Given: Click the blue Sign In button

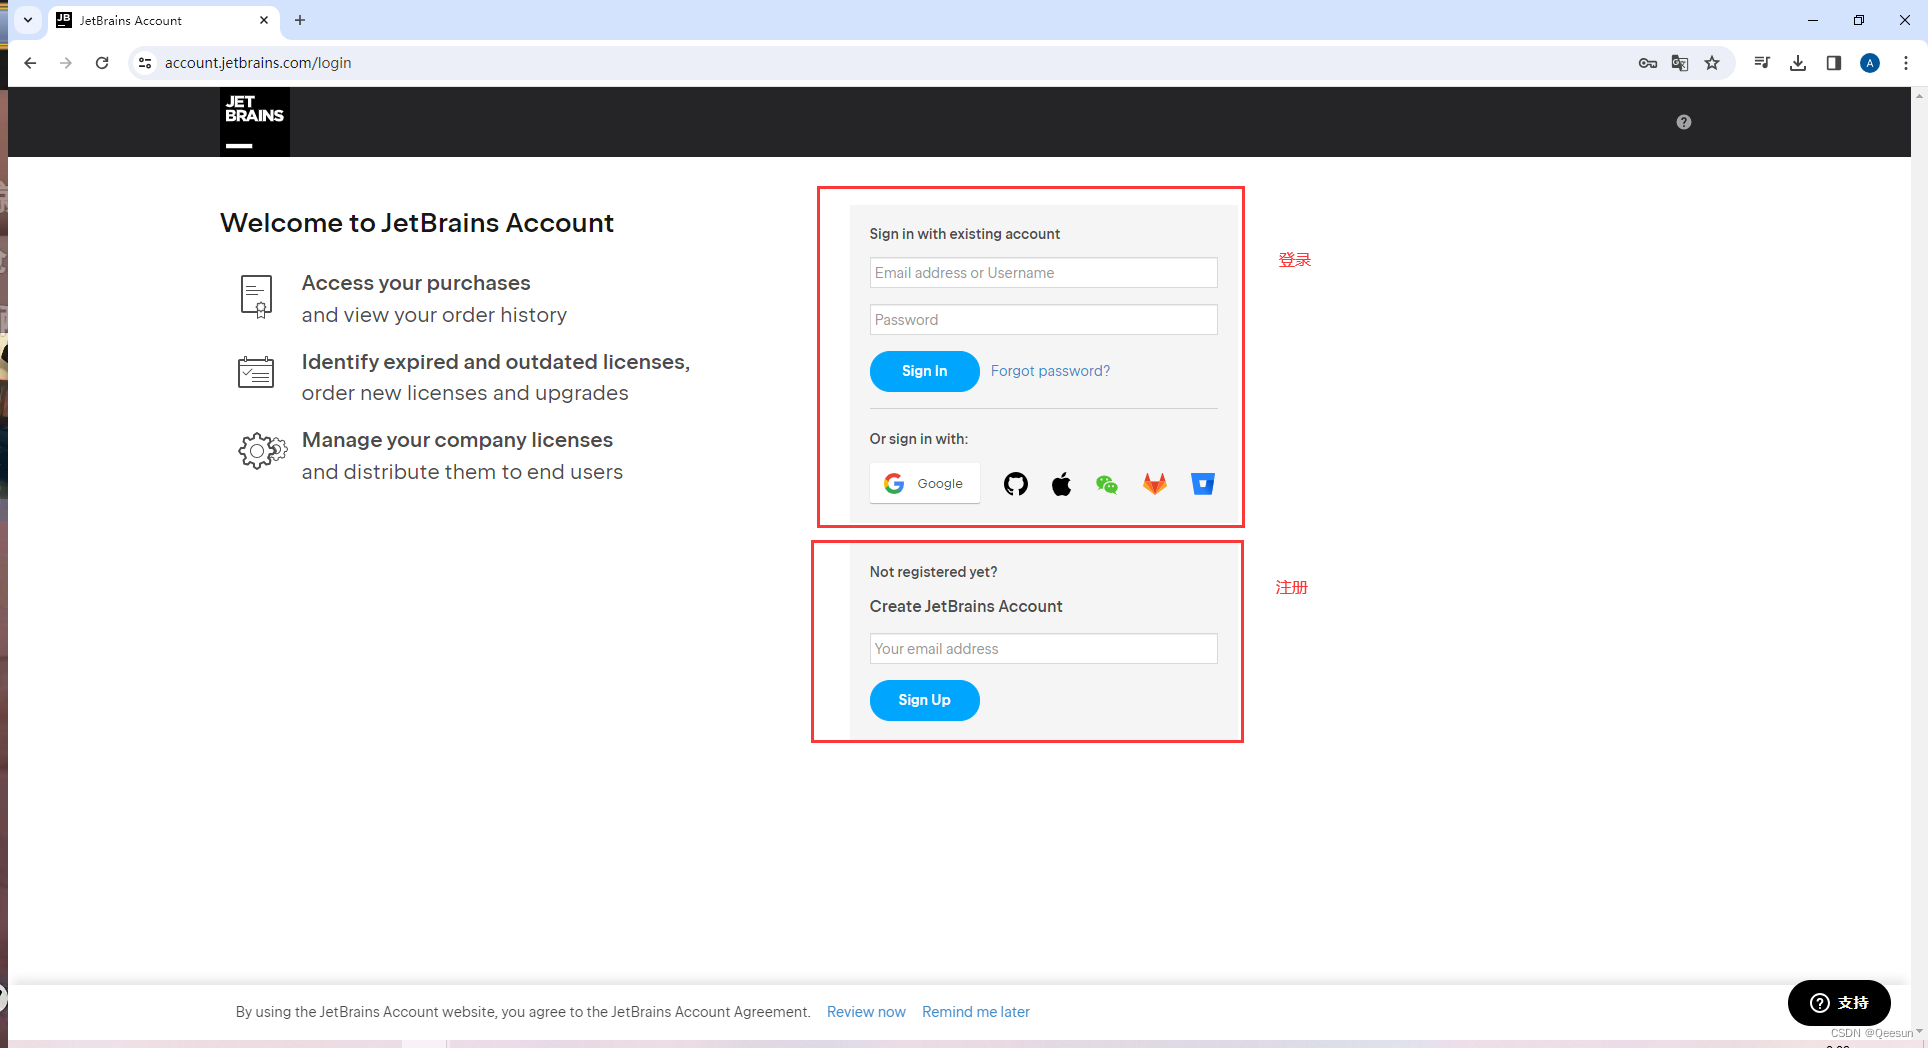Looking at the screenshot, I should coord(925,371).
